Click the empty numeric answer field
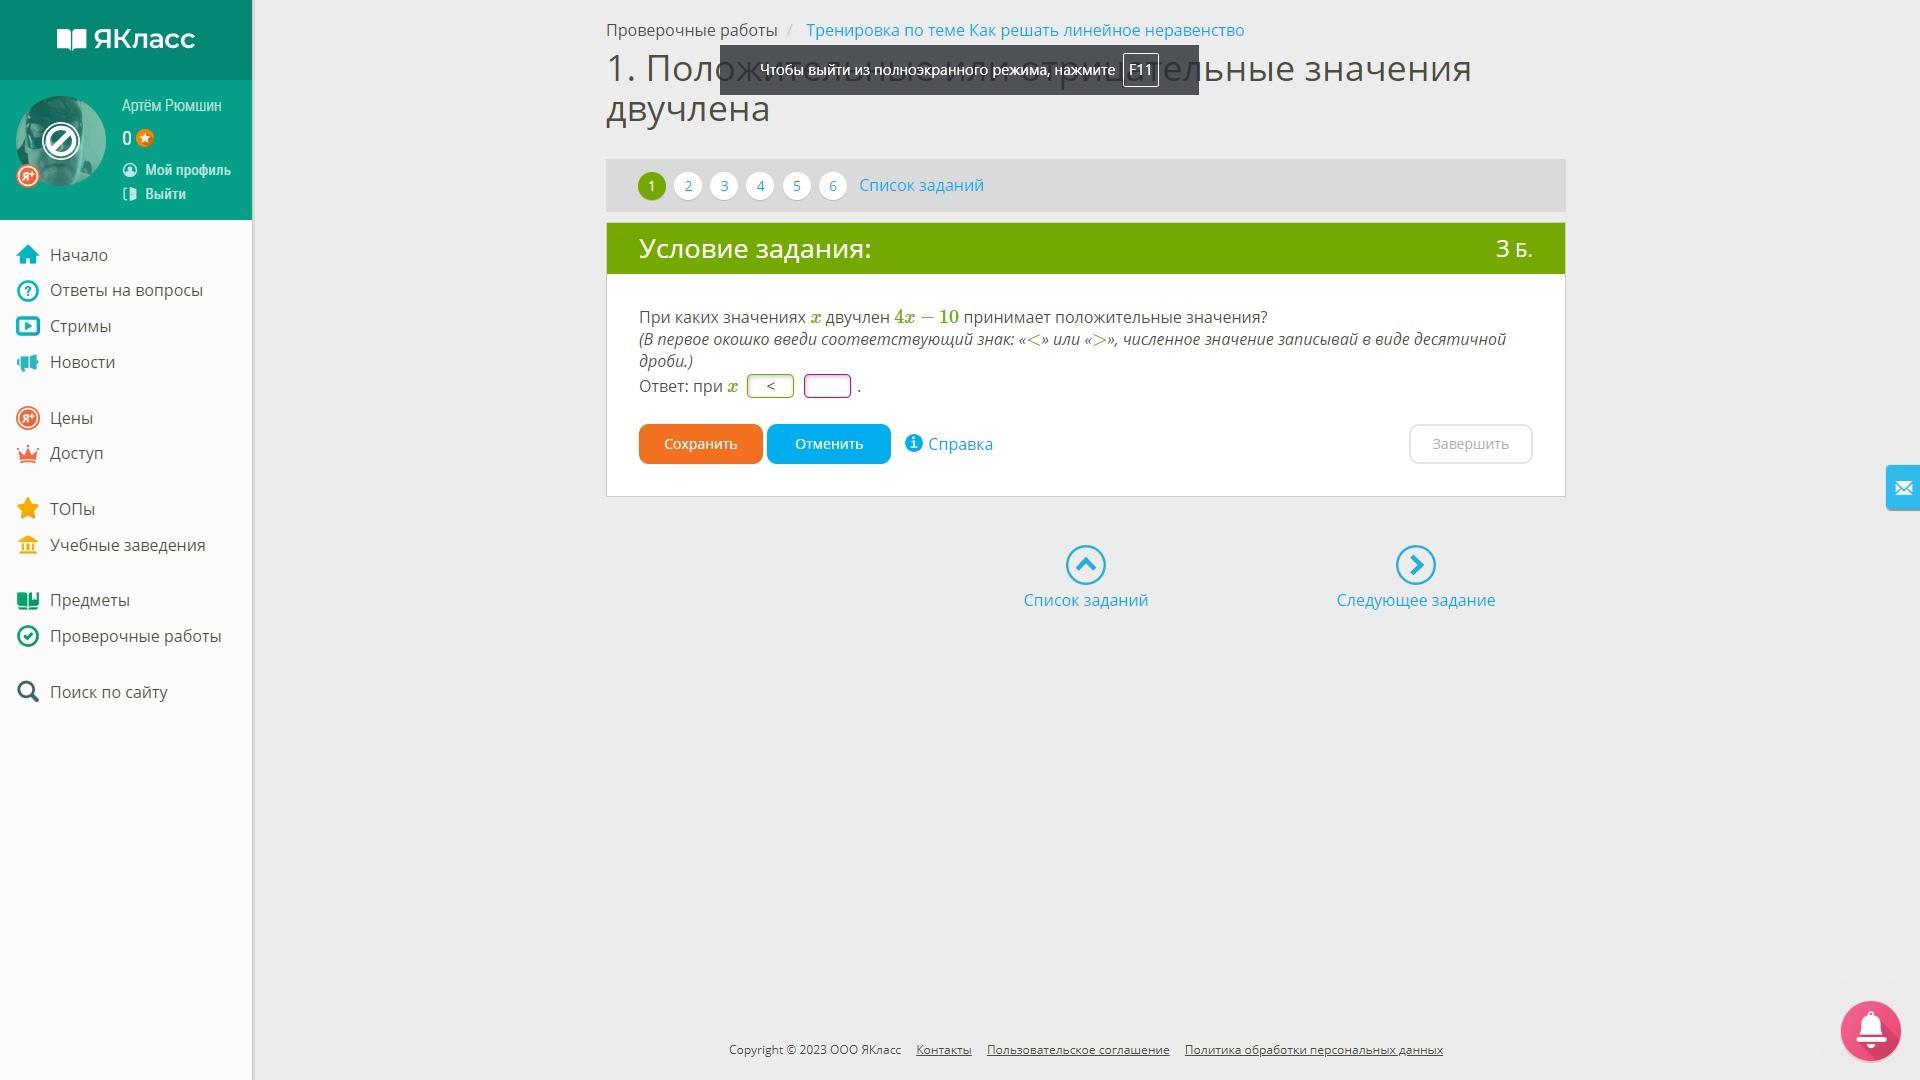 coord(827,386)
